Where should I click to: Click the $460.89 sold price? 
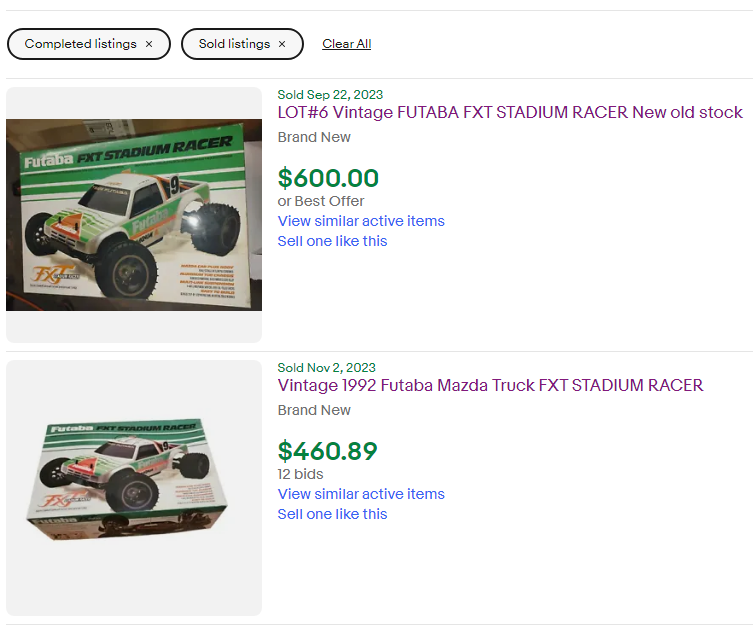(328, 451)
